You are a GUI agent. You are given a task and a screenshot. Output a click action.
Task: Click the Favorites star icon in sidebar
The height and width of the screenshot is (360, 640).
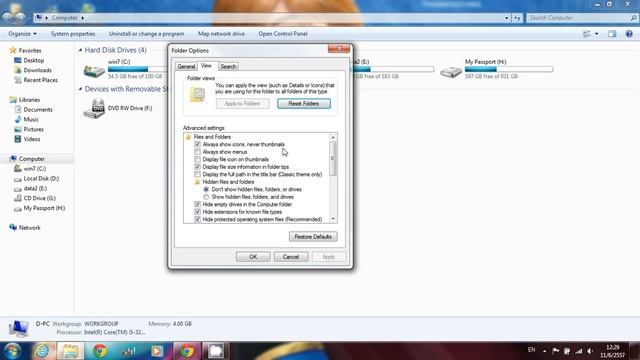click(x=13, y=50)
